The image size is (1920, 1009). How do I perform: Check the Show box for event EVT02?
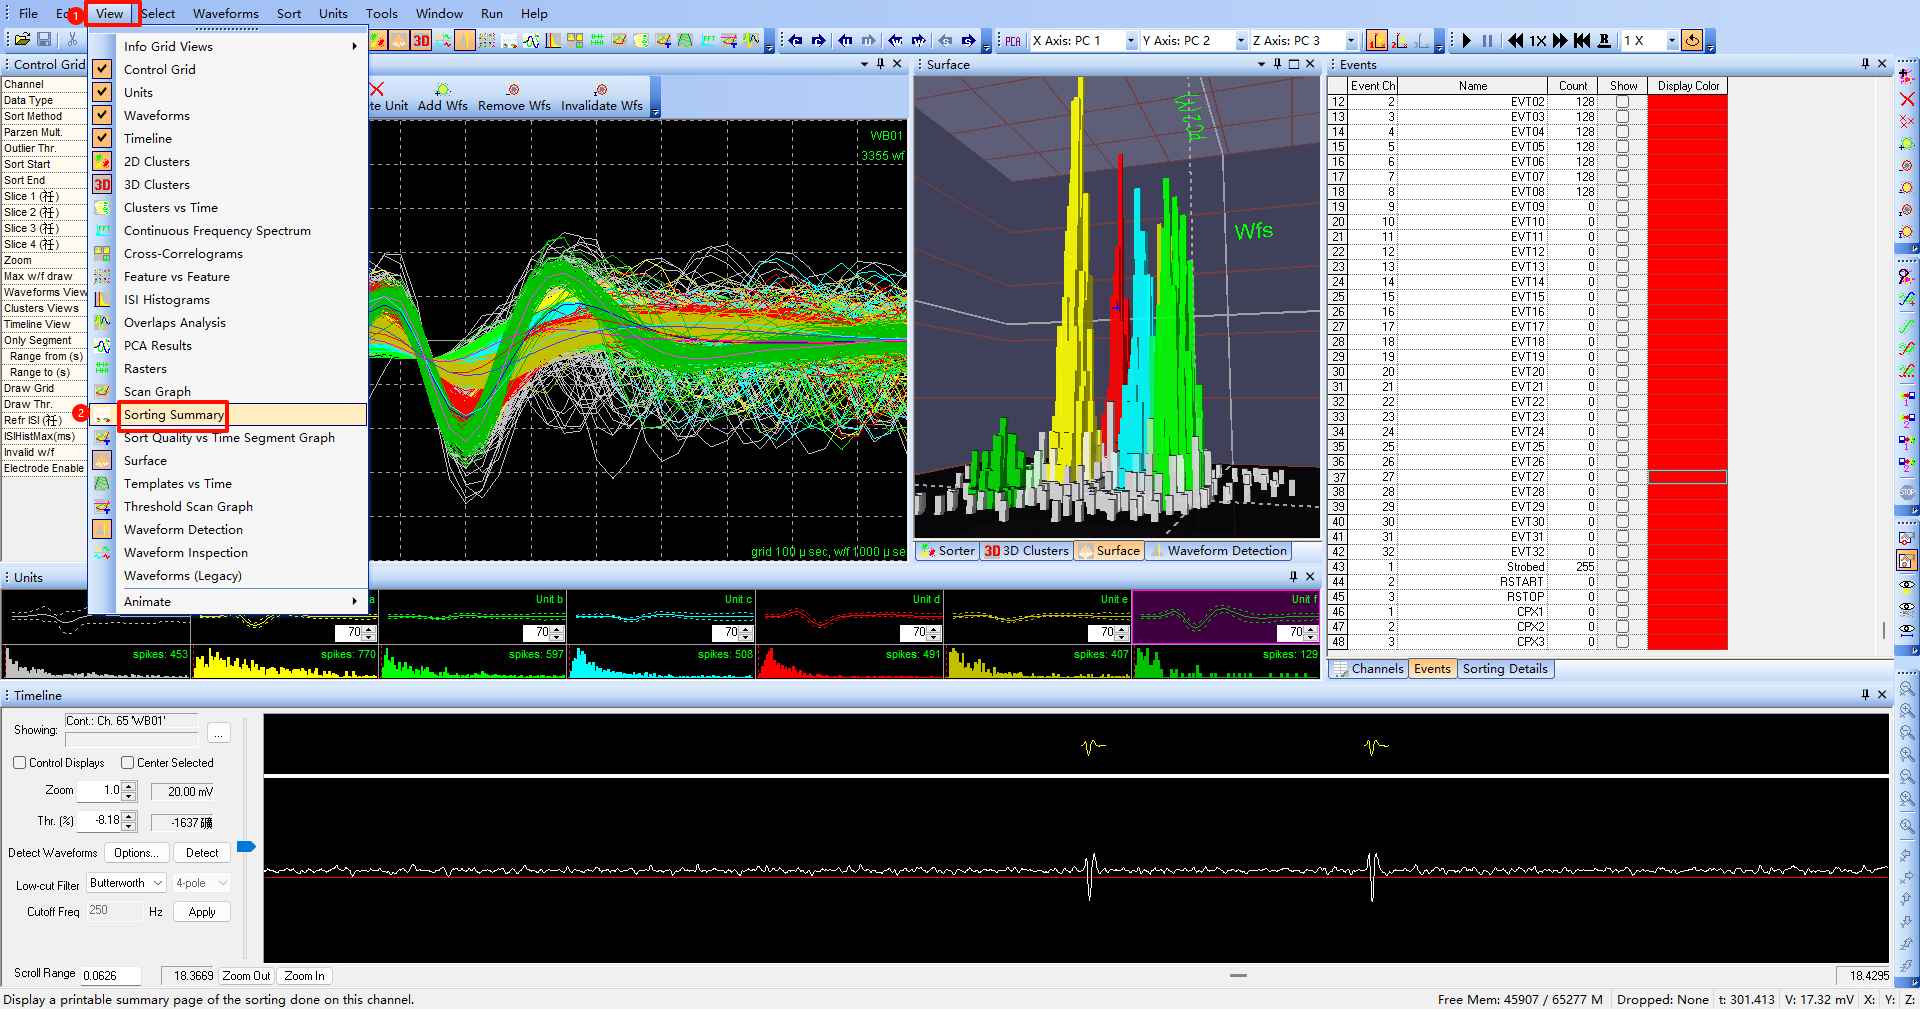point(1622,102)
